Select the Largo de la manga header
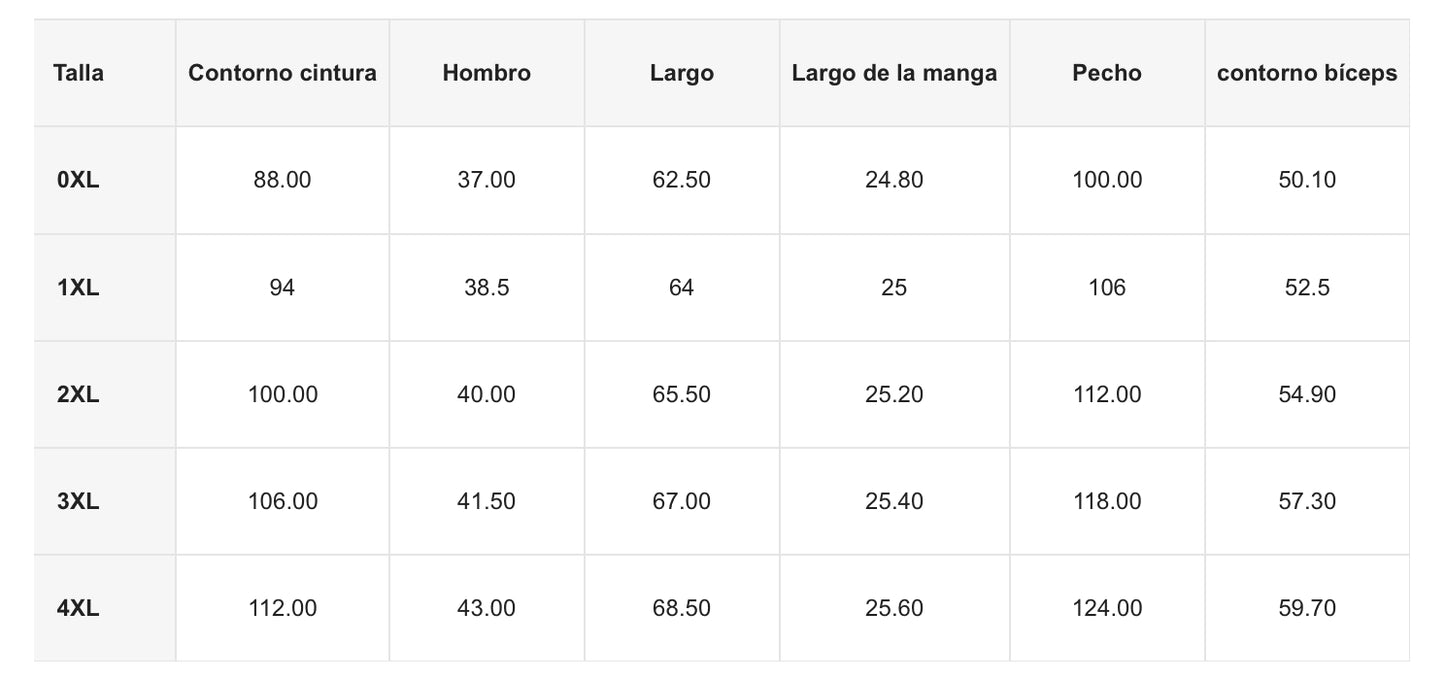 [894, 73]
